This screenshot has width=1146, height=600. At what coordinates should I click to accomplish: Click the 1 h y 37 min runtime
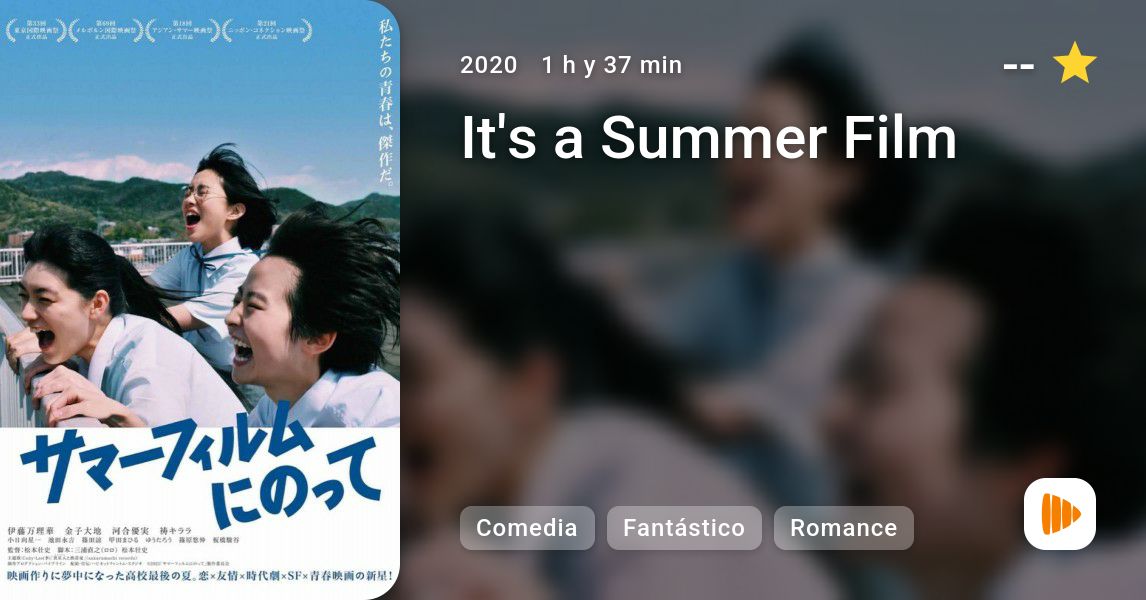(x=612, y=65)
